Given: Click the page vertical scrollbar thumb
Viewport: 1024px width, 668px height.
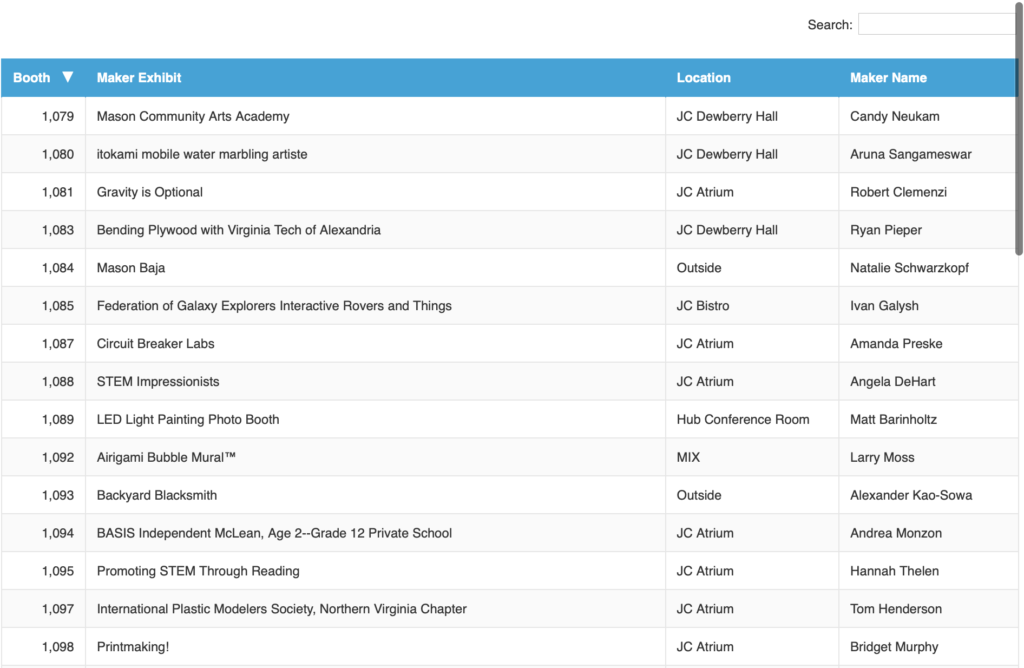Looking at the screenshot, I should click(1019, 129).
